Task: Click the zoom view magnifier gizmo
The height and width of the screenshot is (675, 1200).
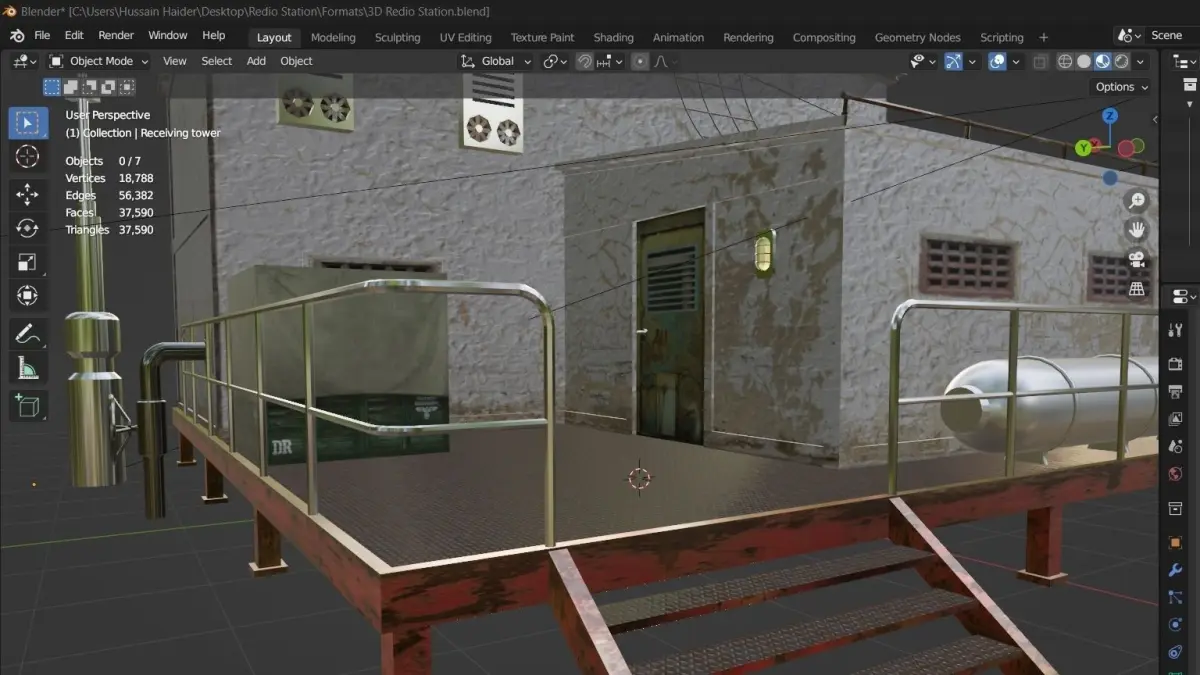Action: pyautogui.click(x=1137, y=201)
